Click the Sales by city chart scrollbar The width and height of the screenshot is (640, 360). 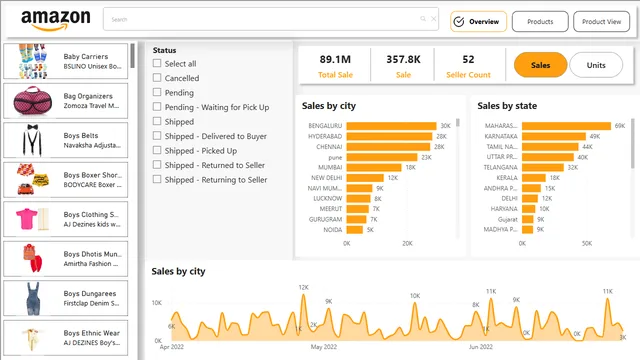458,122
